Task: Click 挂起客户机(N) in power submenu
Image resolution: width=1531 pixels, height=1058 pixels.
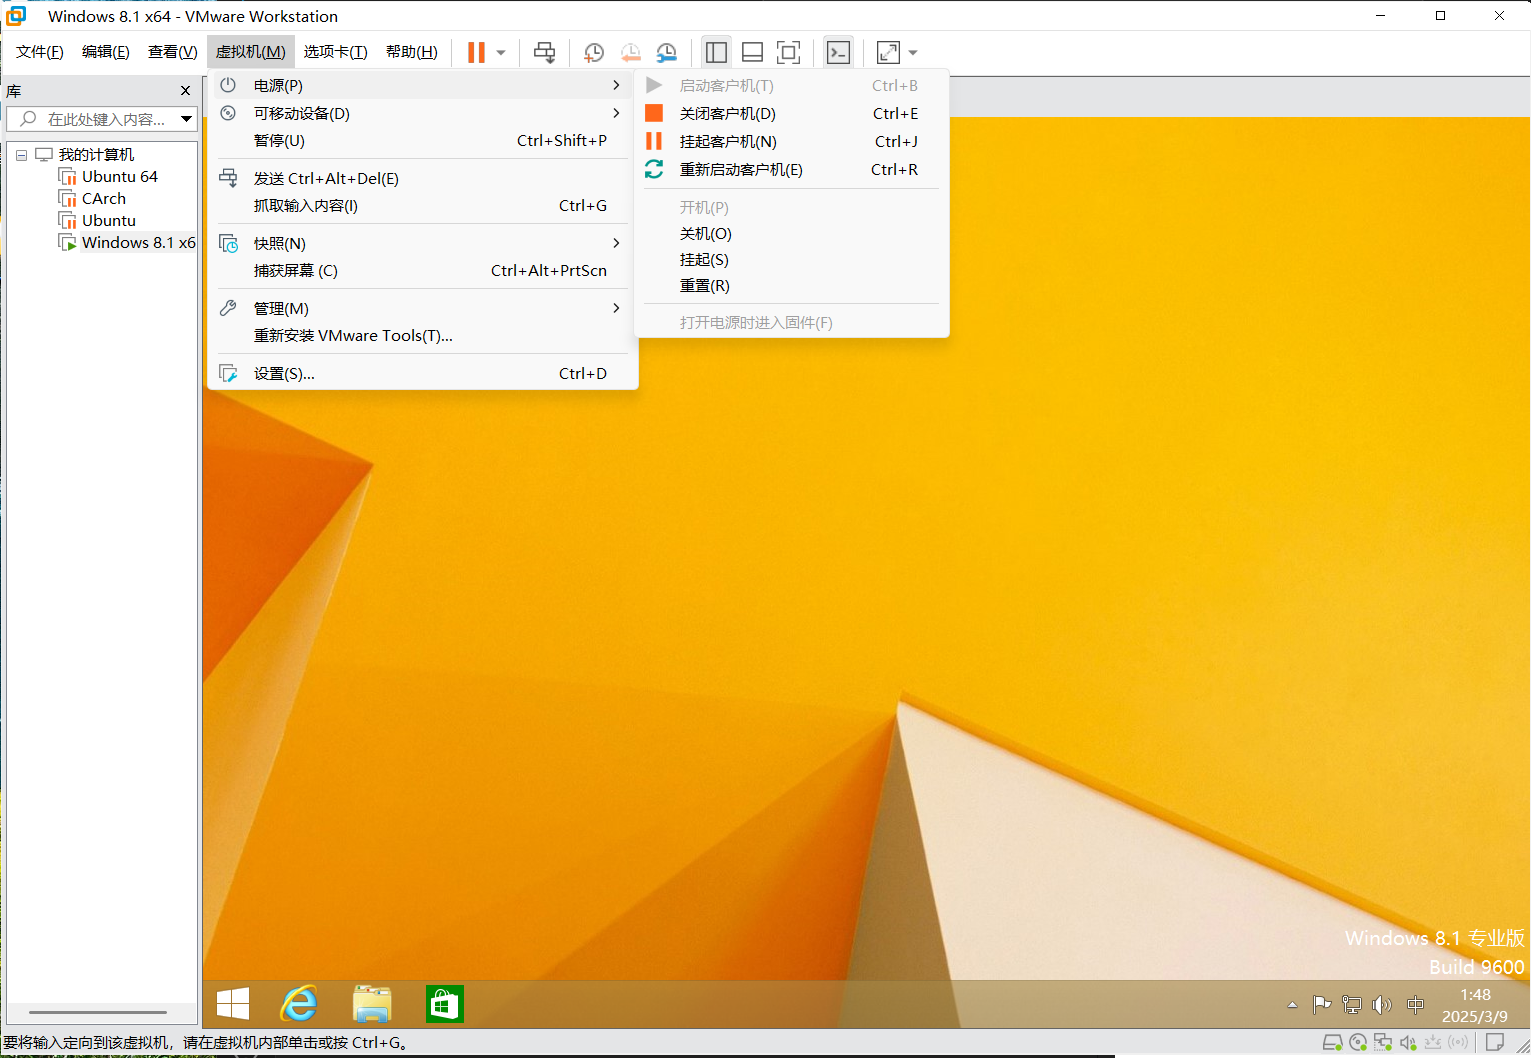Action: [x=791, y=141]
